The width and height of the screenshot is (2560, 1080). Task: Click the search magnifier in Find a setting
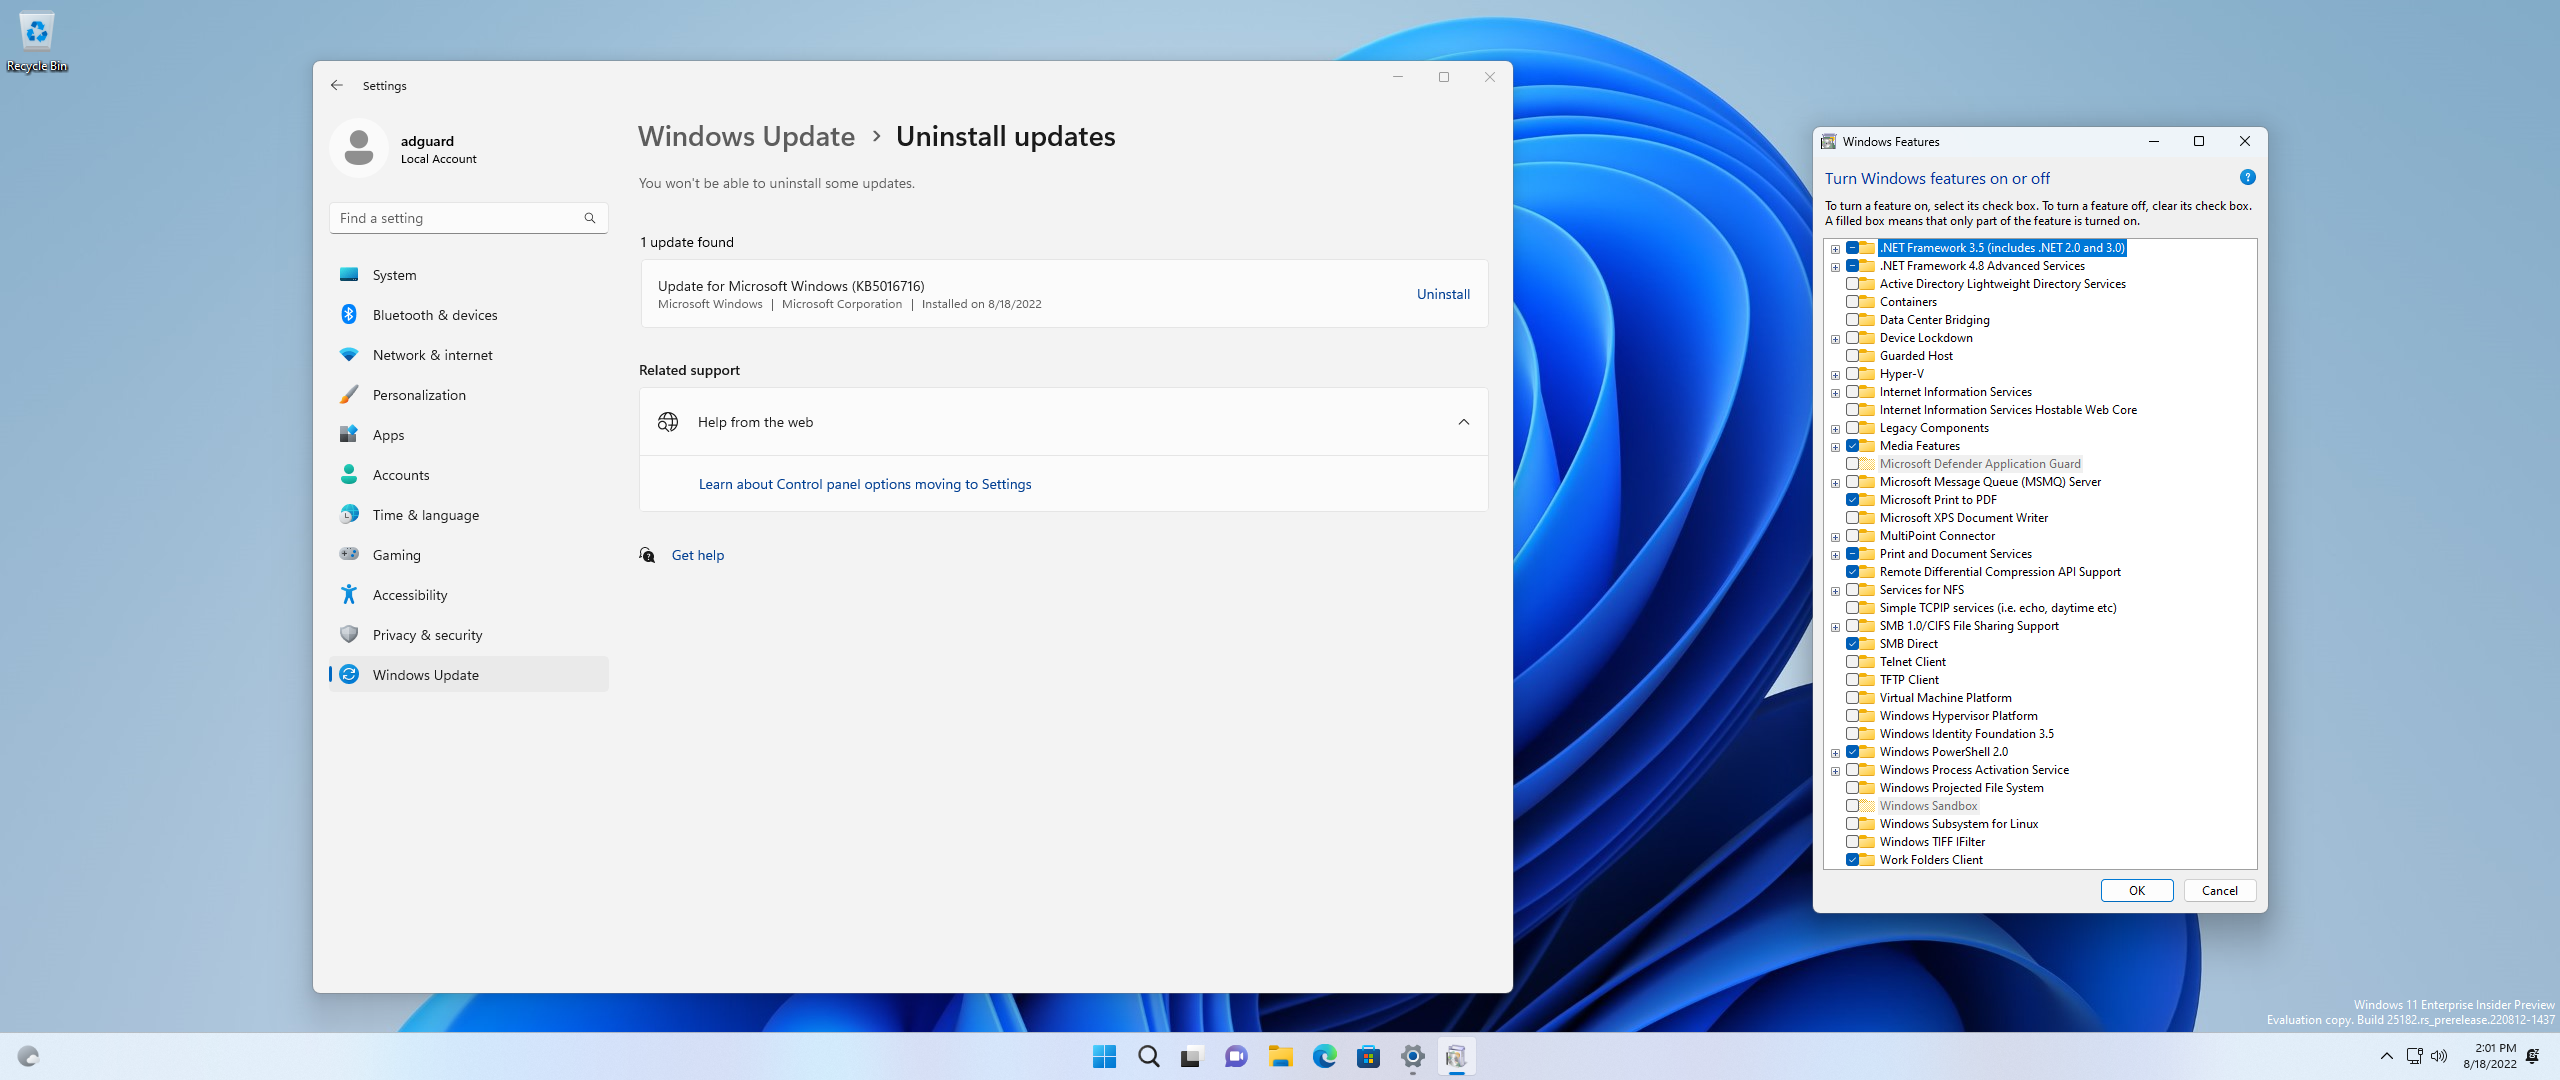590,218
